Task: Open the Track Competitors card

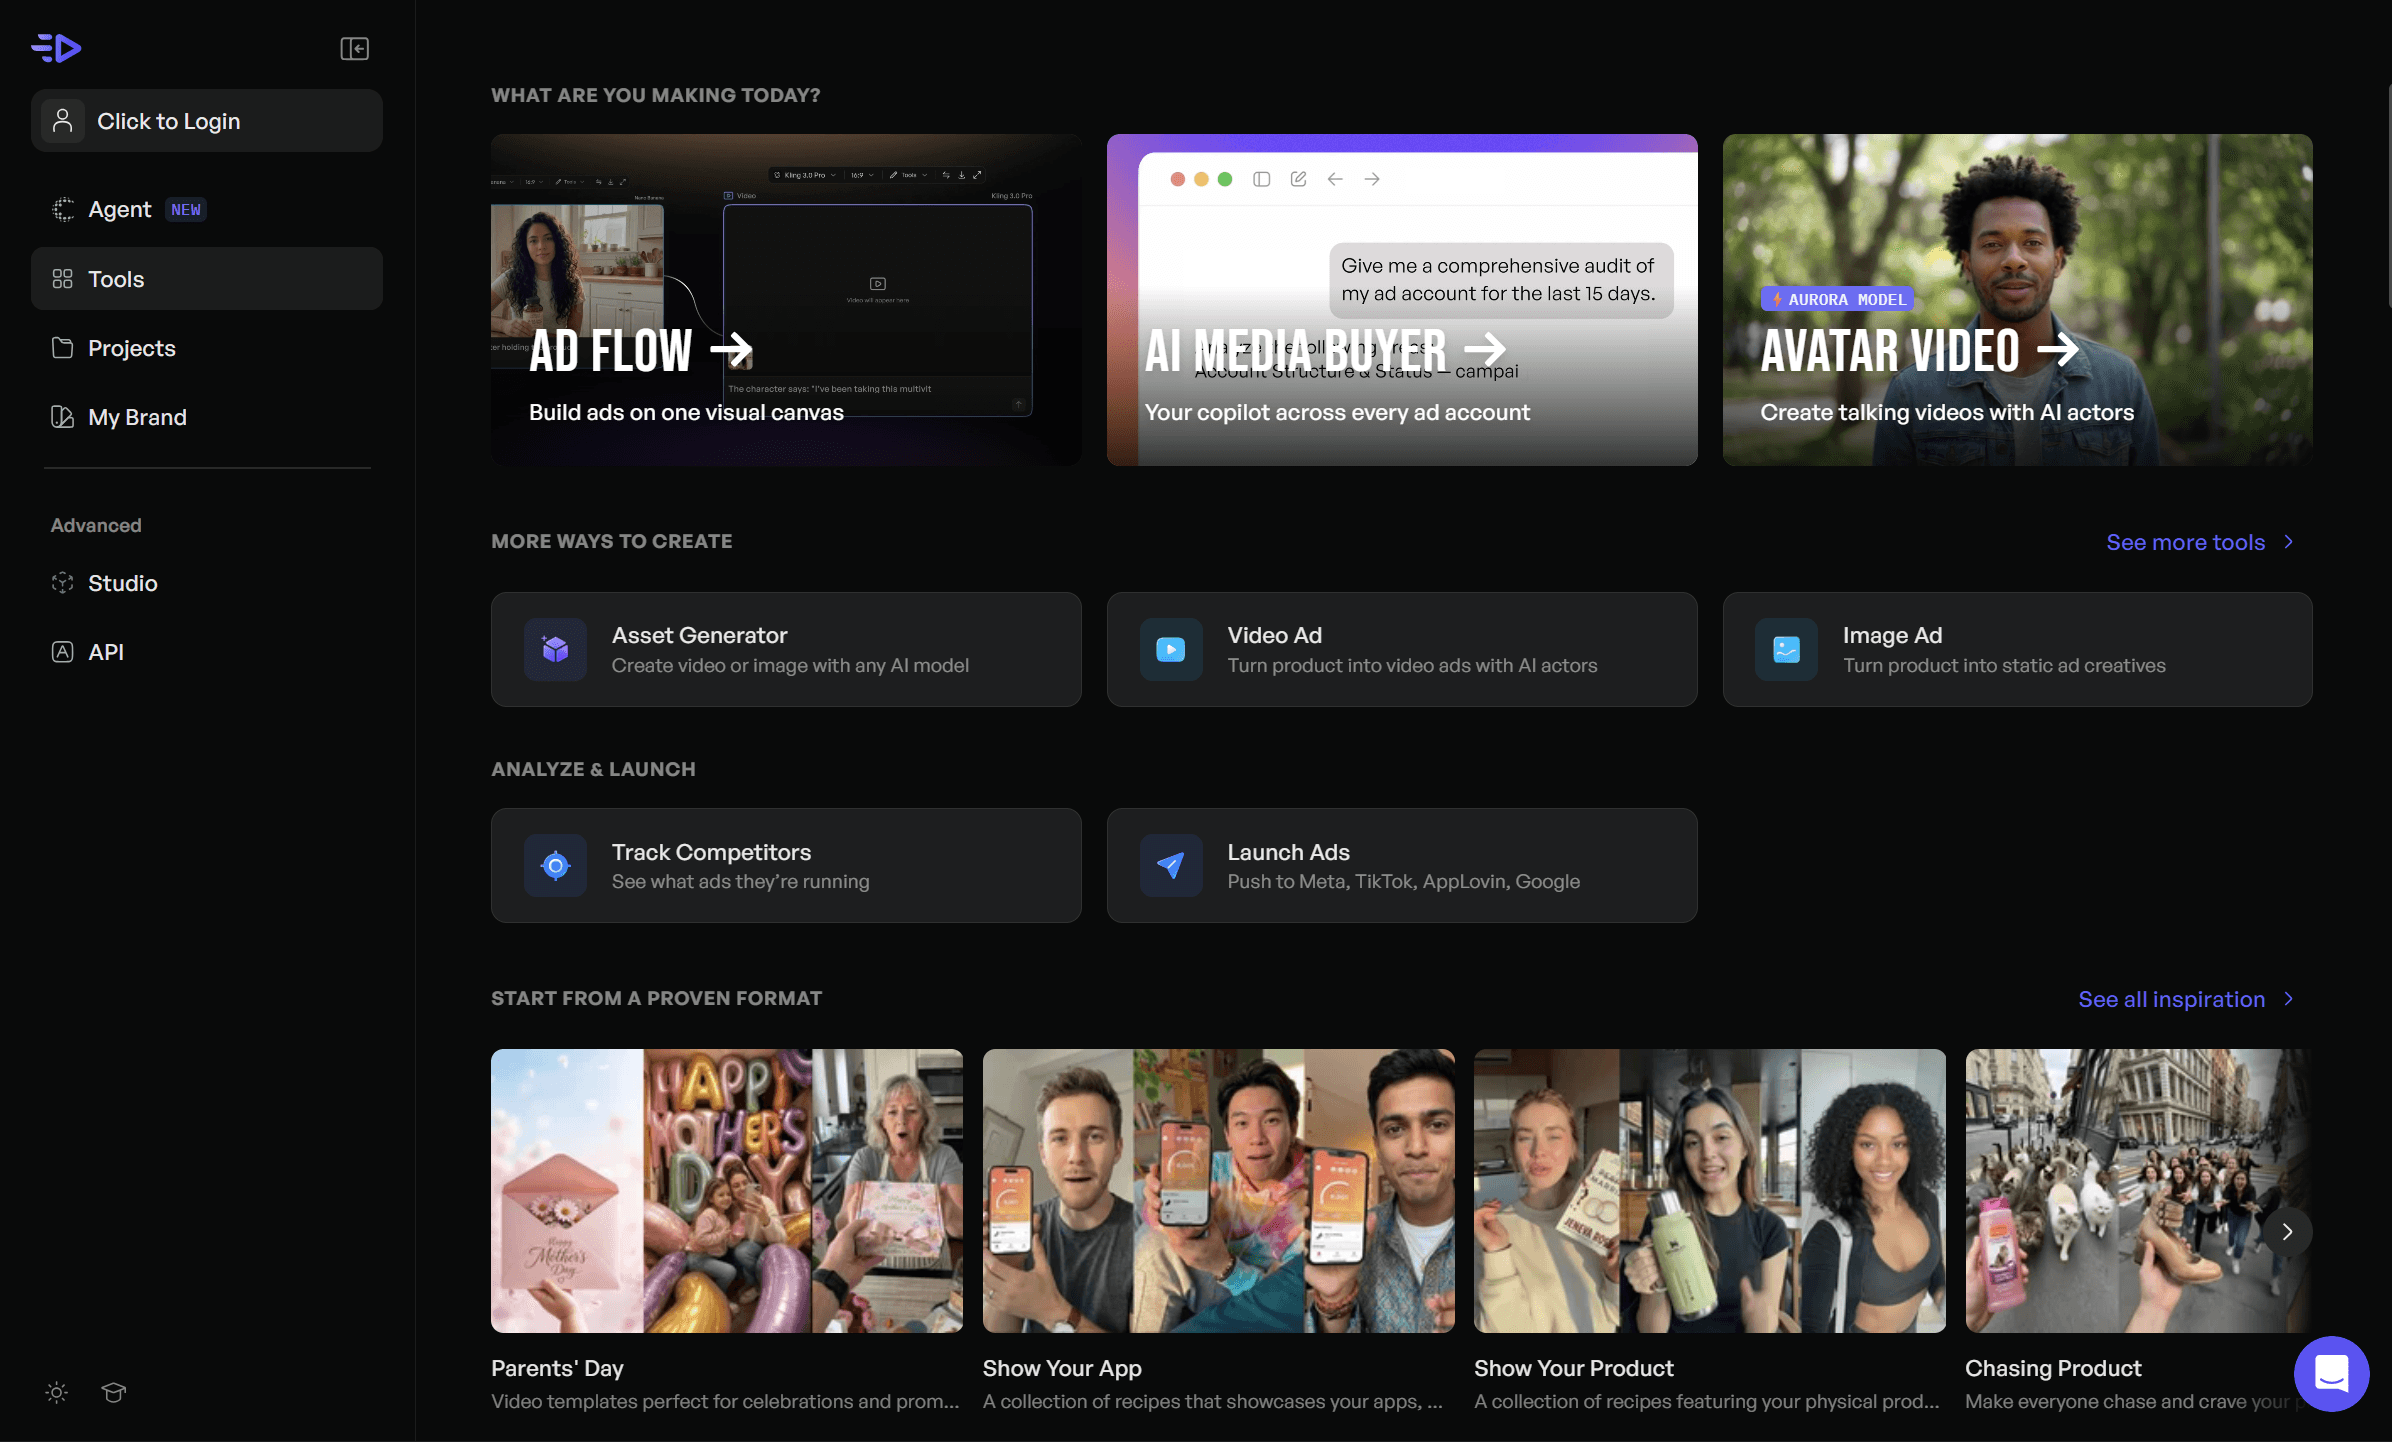Action: pyautogui.click(x=786, y=866)
